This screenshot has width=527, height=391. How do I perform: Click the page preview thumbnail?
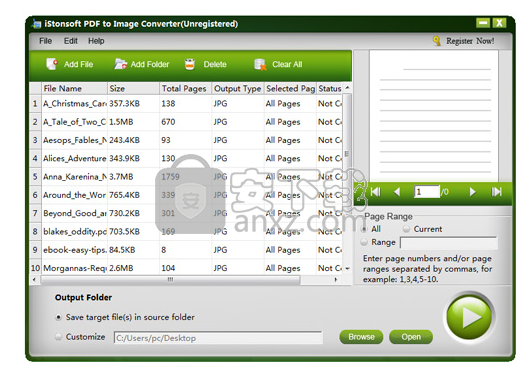coord(434,116)
